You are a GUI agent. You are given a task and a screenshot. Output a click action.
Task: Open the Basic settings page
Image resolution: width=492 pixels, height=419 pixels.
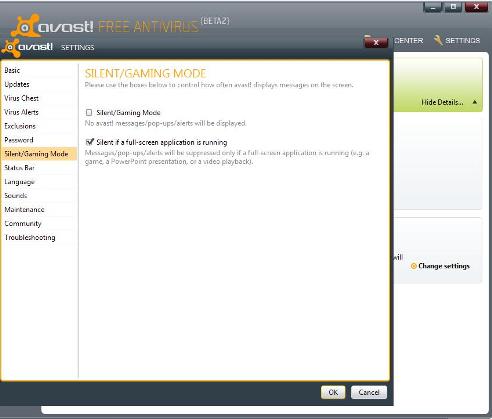[39, 70]
